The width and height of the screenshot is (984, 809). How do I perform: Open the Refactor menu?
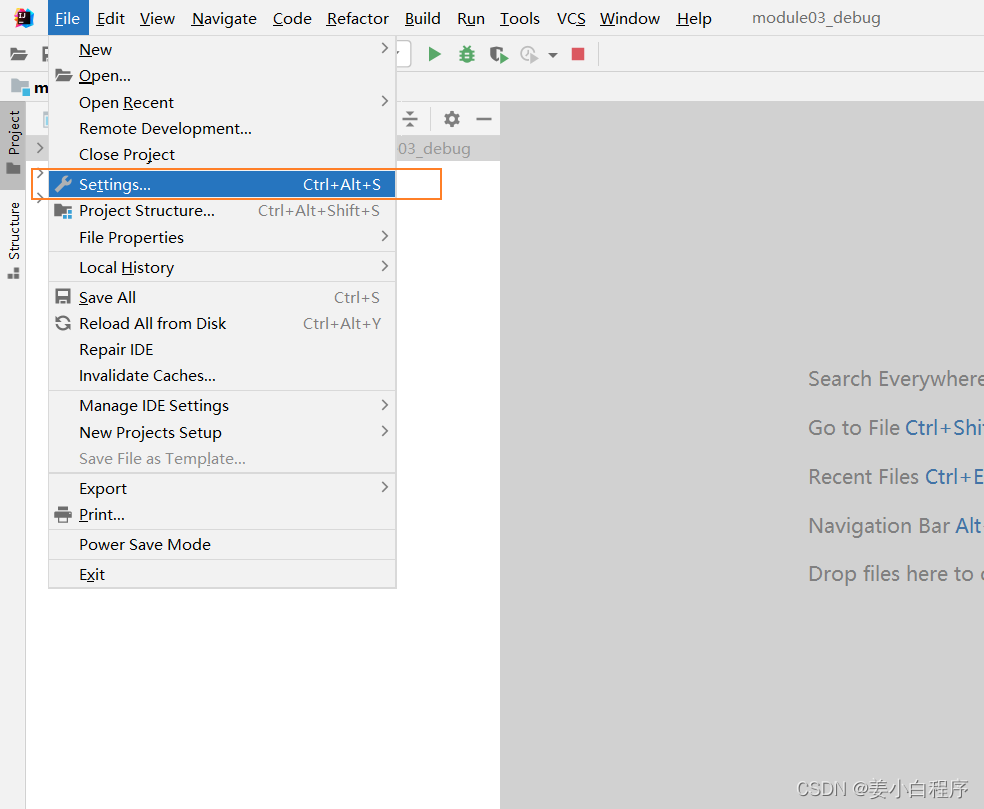click(358, 19)
